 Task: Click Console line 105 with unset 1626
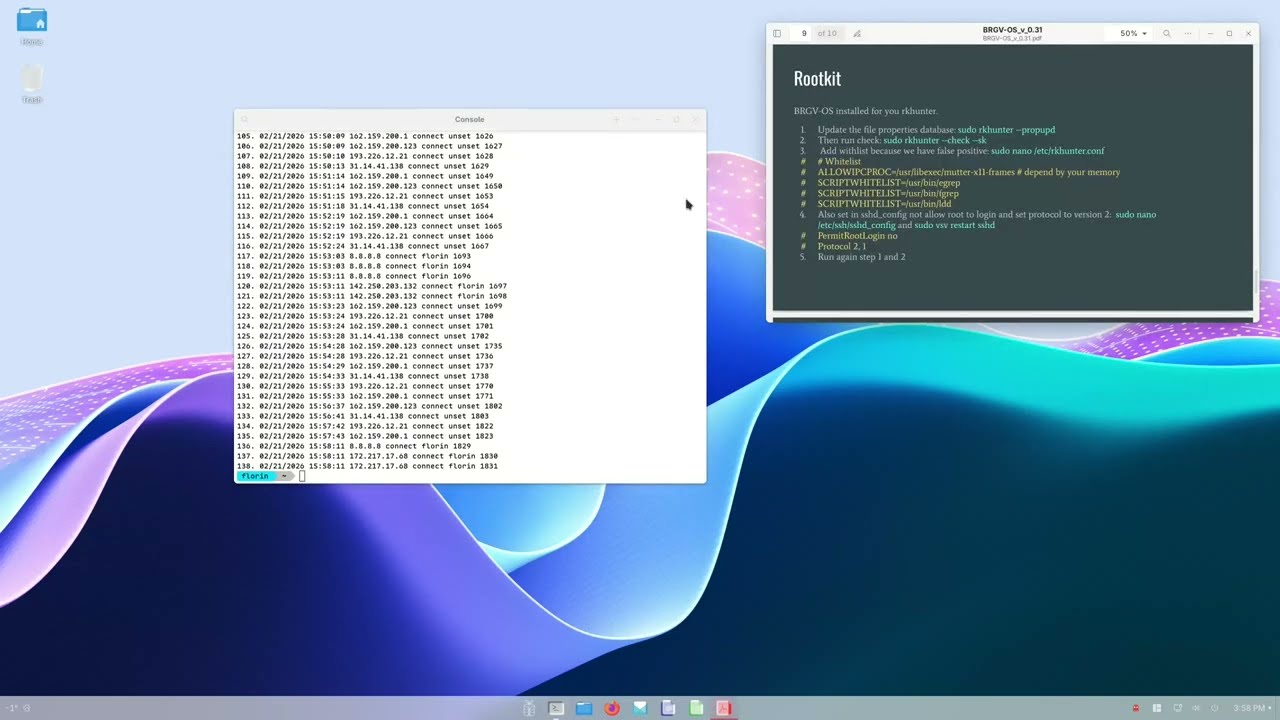pyautogui.click(x=365, y=136)
